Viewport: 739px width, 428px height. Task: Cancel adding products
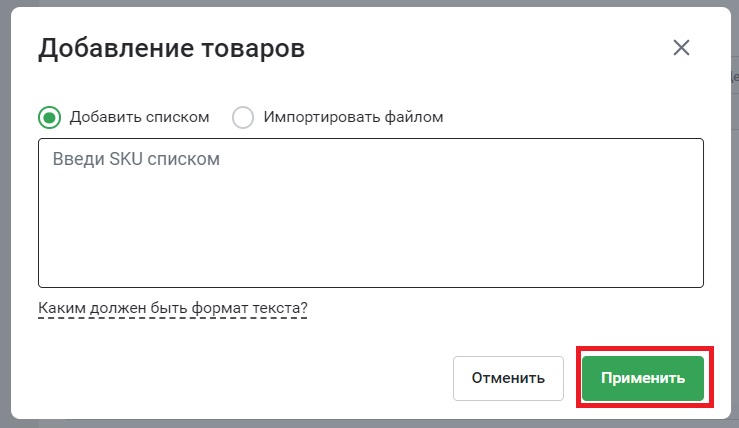click(508, 378)
